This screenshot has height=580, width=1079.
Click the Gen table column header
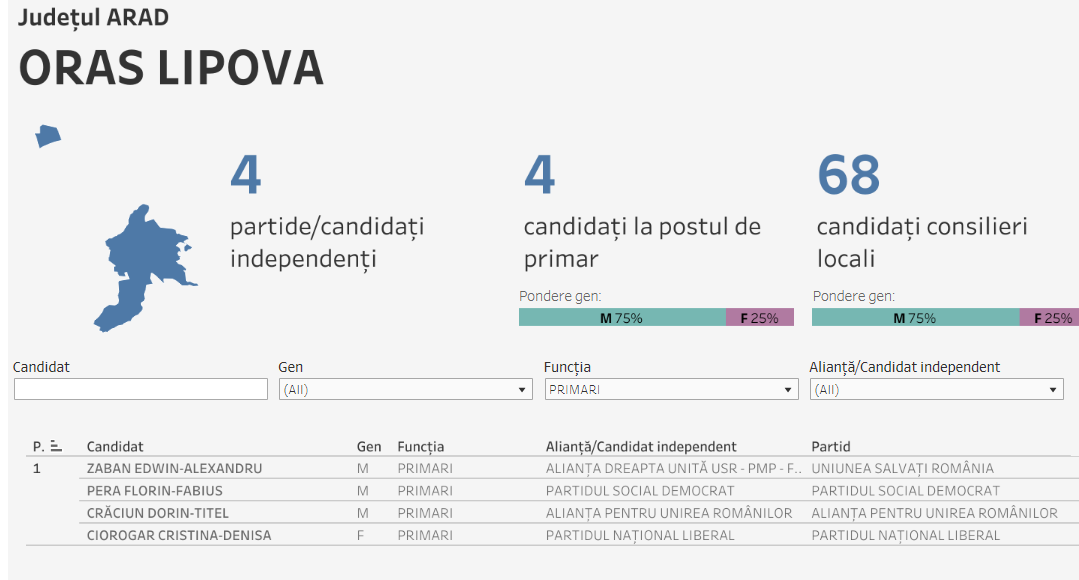pos(368,447)
